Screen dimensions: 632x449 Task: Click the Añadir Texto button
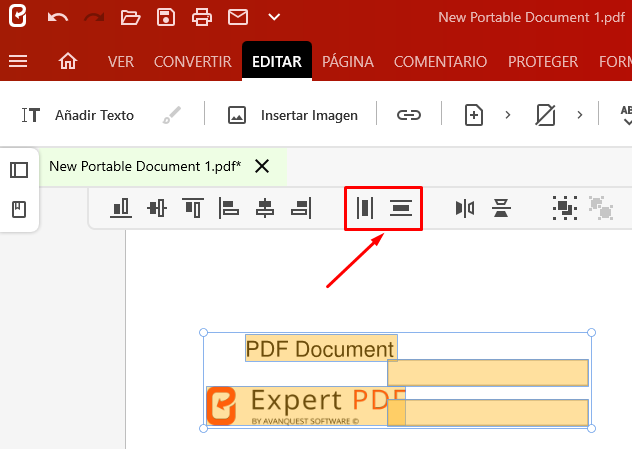click(x=78, y=115)
